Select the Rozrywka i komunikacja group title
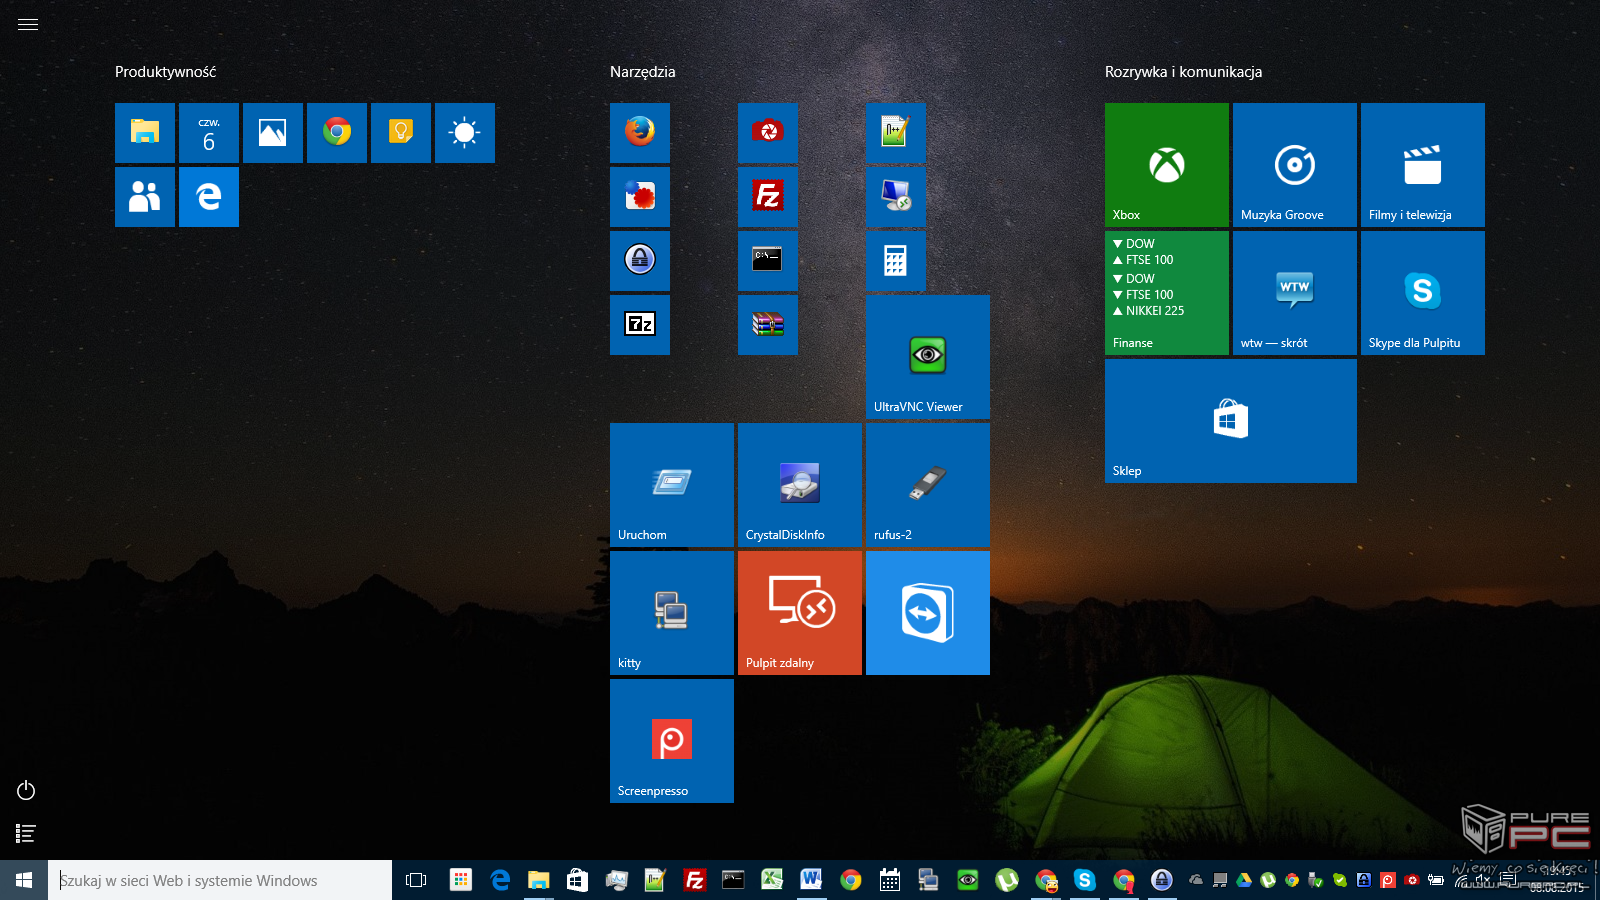 pyautogui.click(x=1183, y=72)
